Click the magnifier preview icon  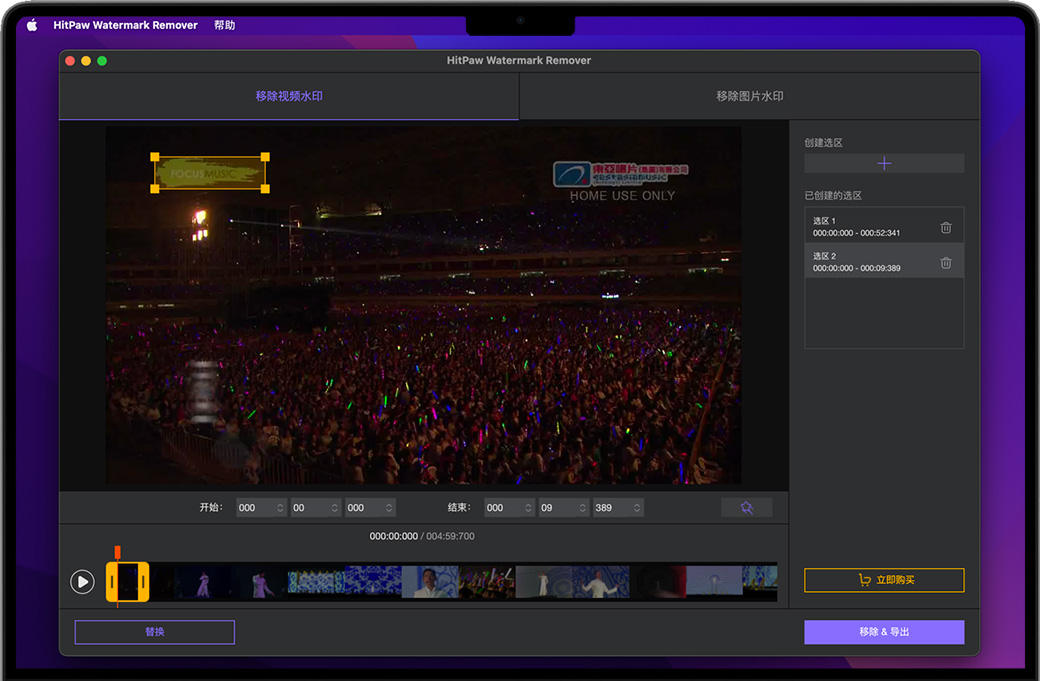pyautogui.click(x=746, y=508)
